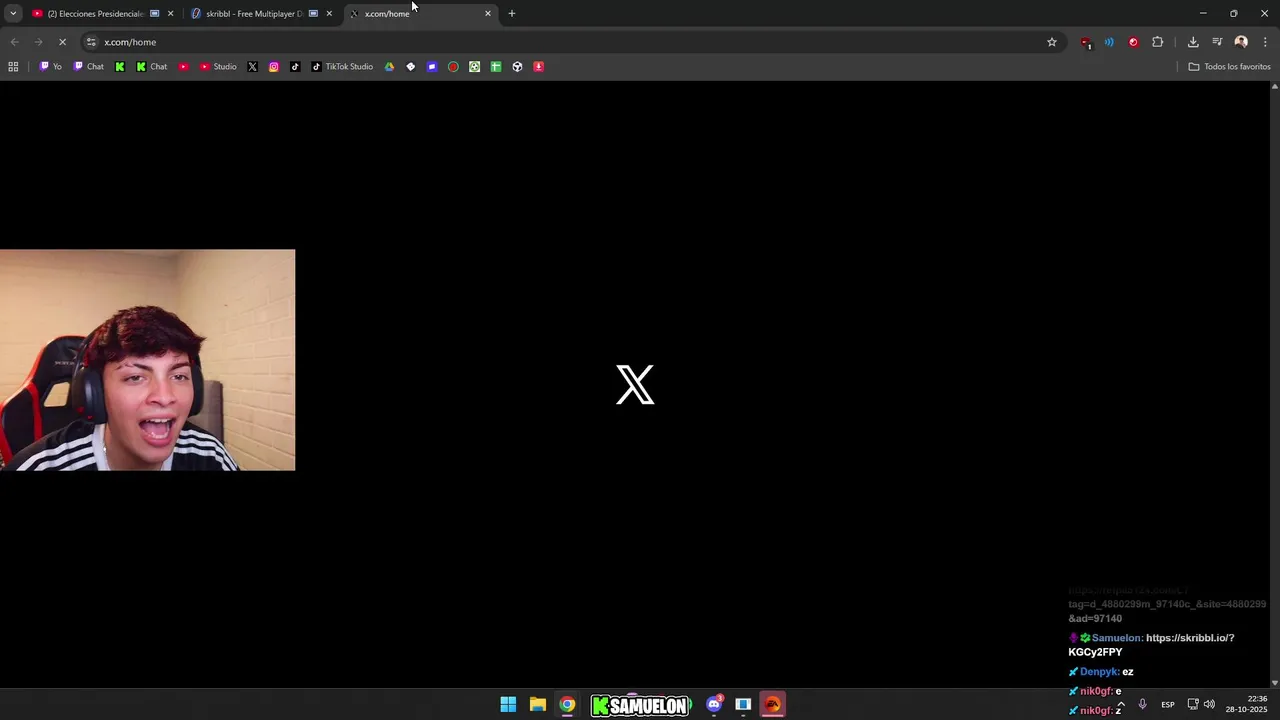1280x720 pixels.
Task: Close the x.com/home tab
Action: point(488,14)
